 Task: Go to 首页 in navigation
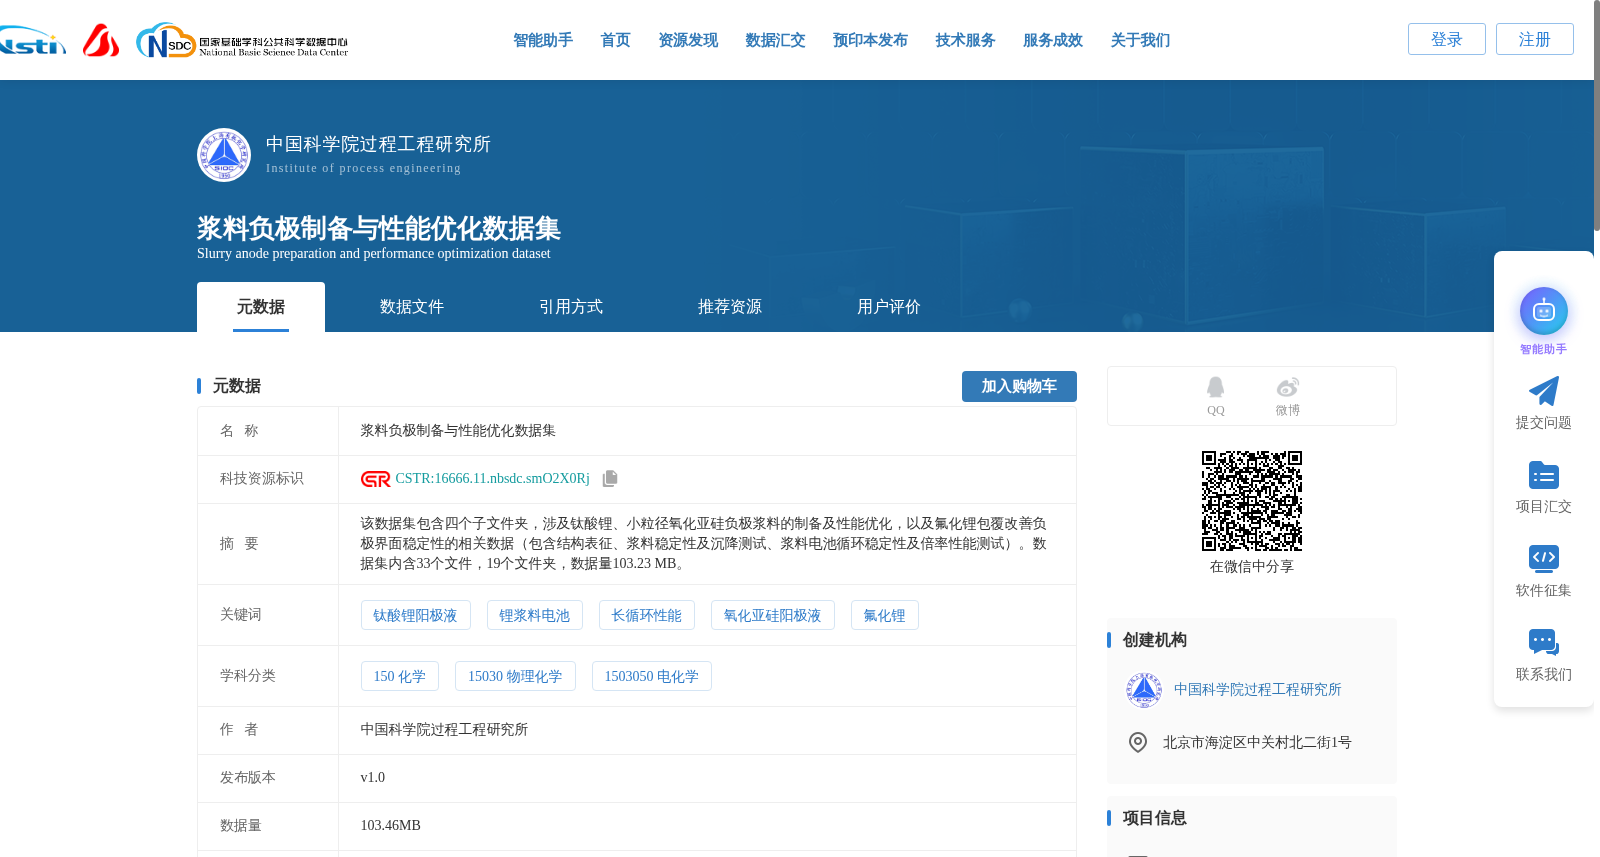click(615, 40)
